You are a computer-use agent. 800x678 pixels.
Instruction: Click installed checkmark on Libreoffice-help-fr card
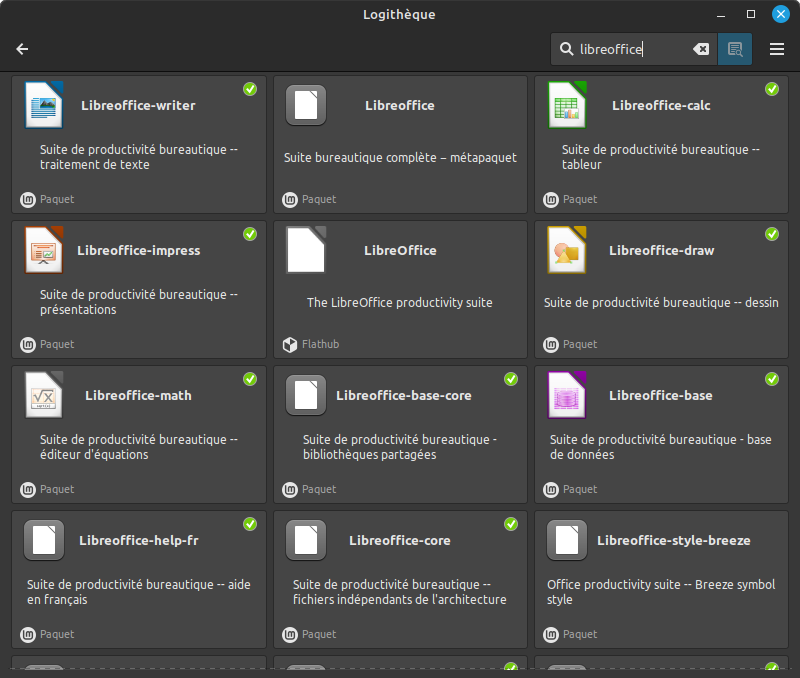pyautogui.click(x=250, y=523)
